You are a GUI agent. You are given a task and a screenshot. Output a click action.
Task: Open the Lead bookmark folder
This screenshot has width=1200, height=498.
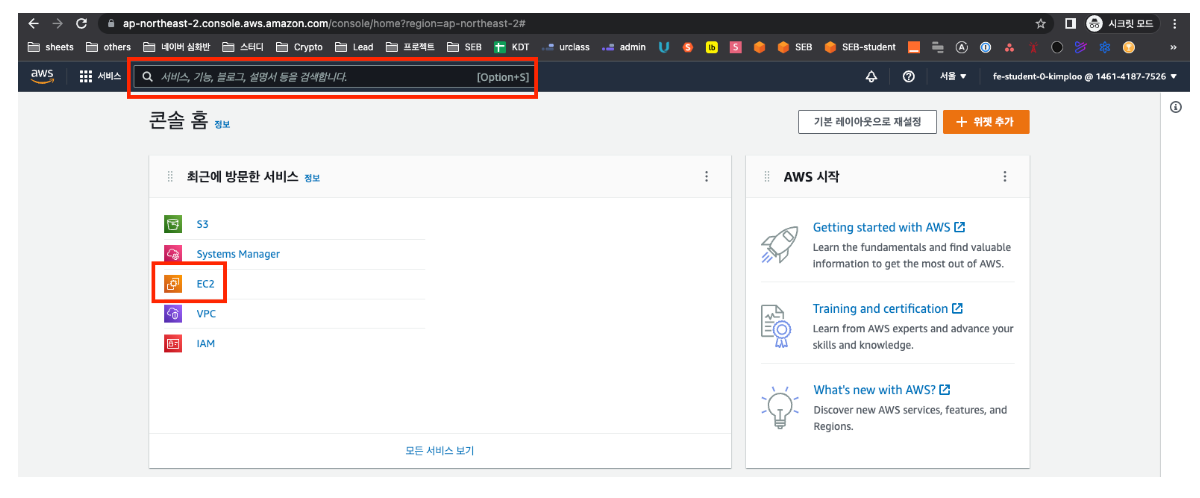[x=354, y=47]
